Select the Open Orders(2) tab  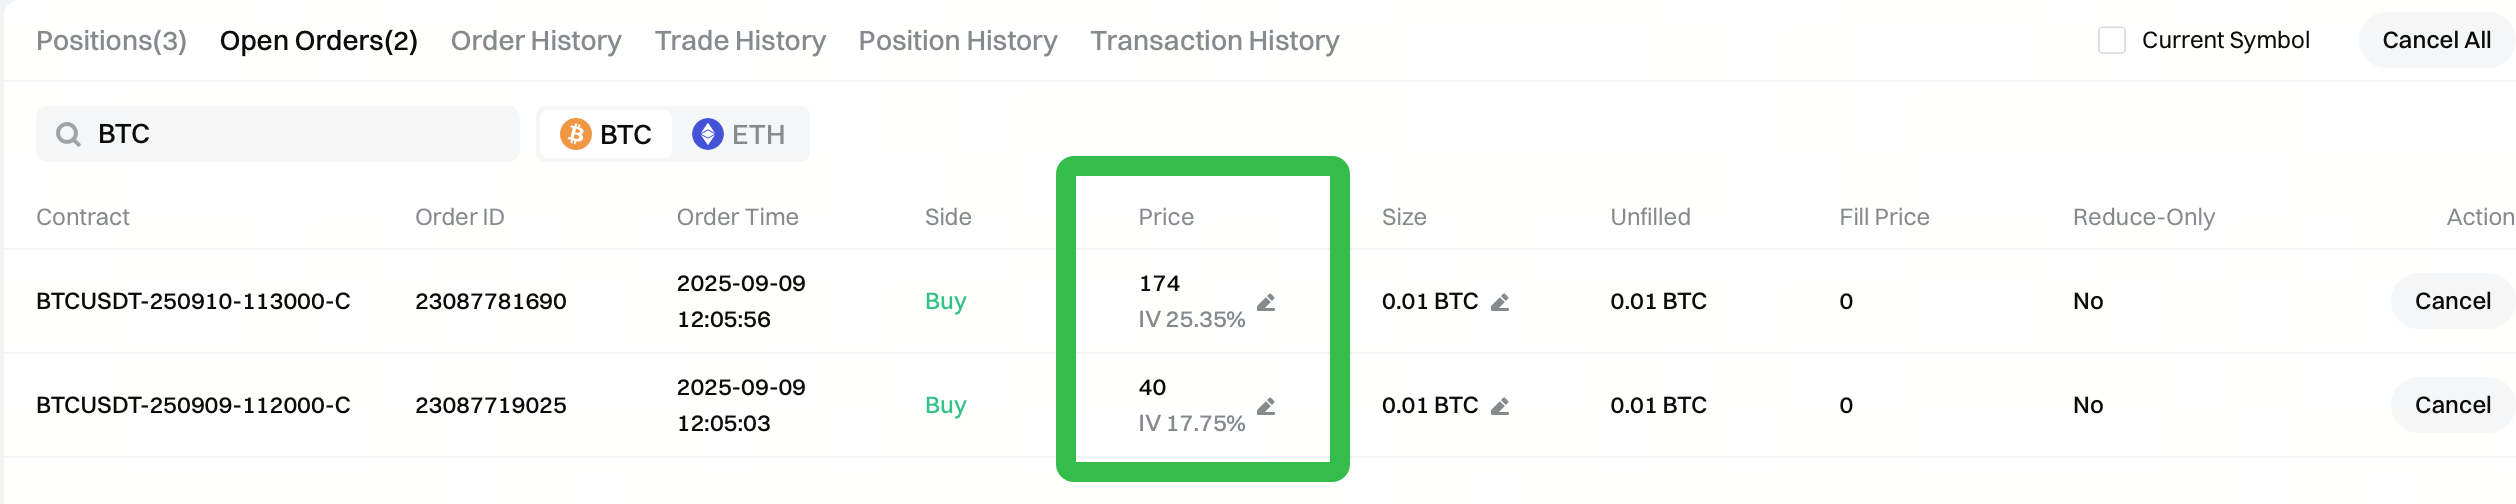click(x=318, y=41)
